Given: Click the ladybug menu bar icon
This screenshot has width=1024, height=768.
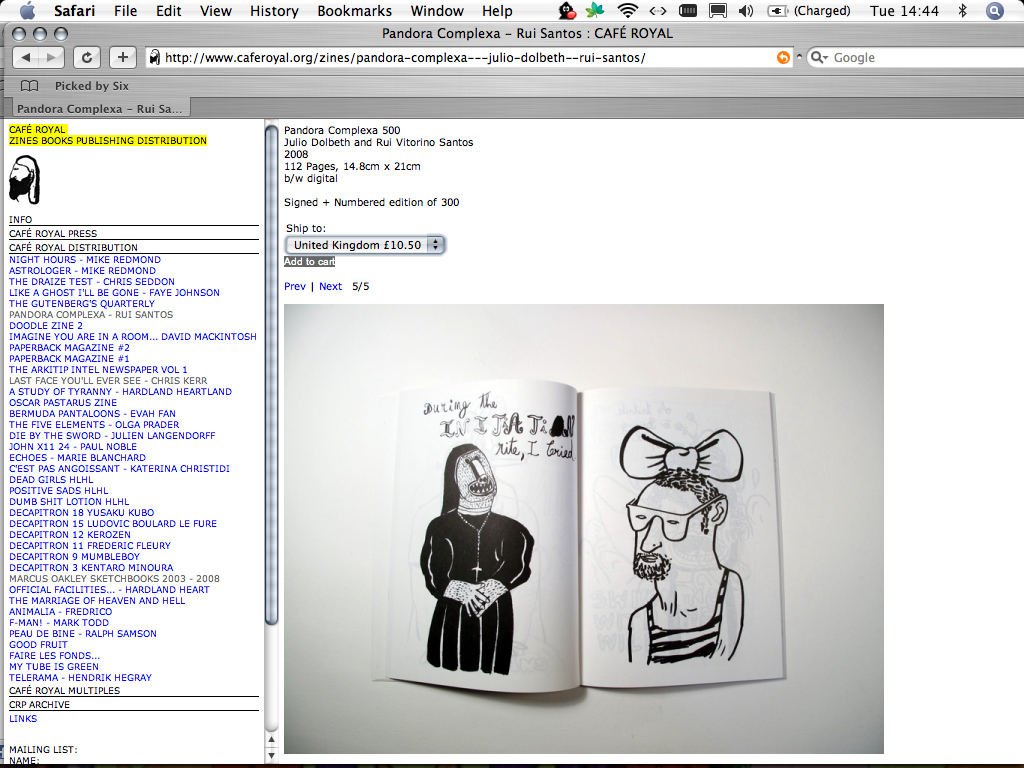Looking at the screenshot, I should point(568,10).
